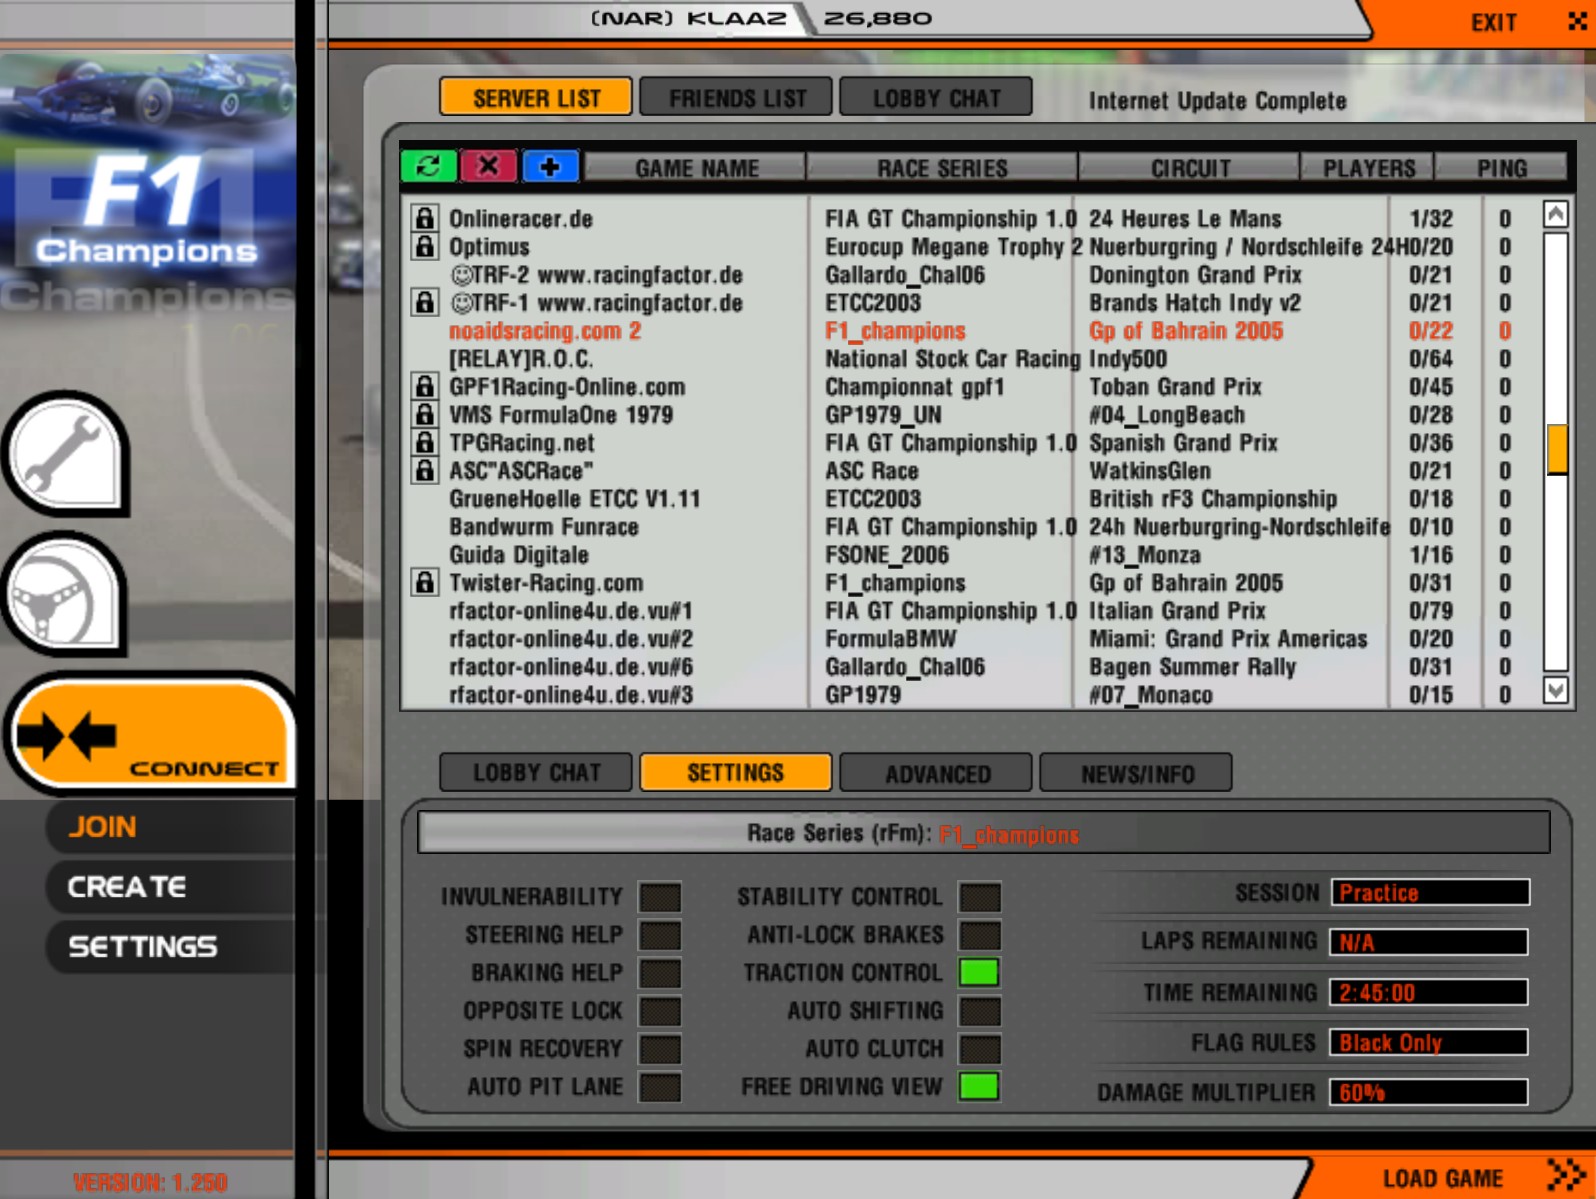The width and height of the screenshot is (1596, 1199).
Task: Click the server list scroll down arrow
Action: (1555, 690)
